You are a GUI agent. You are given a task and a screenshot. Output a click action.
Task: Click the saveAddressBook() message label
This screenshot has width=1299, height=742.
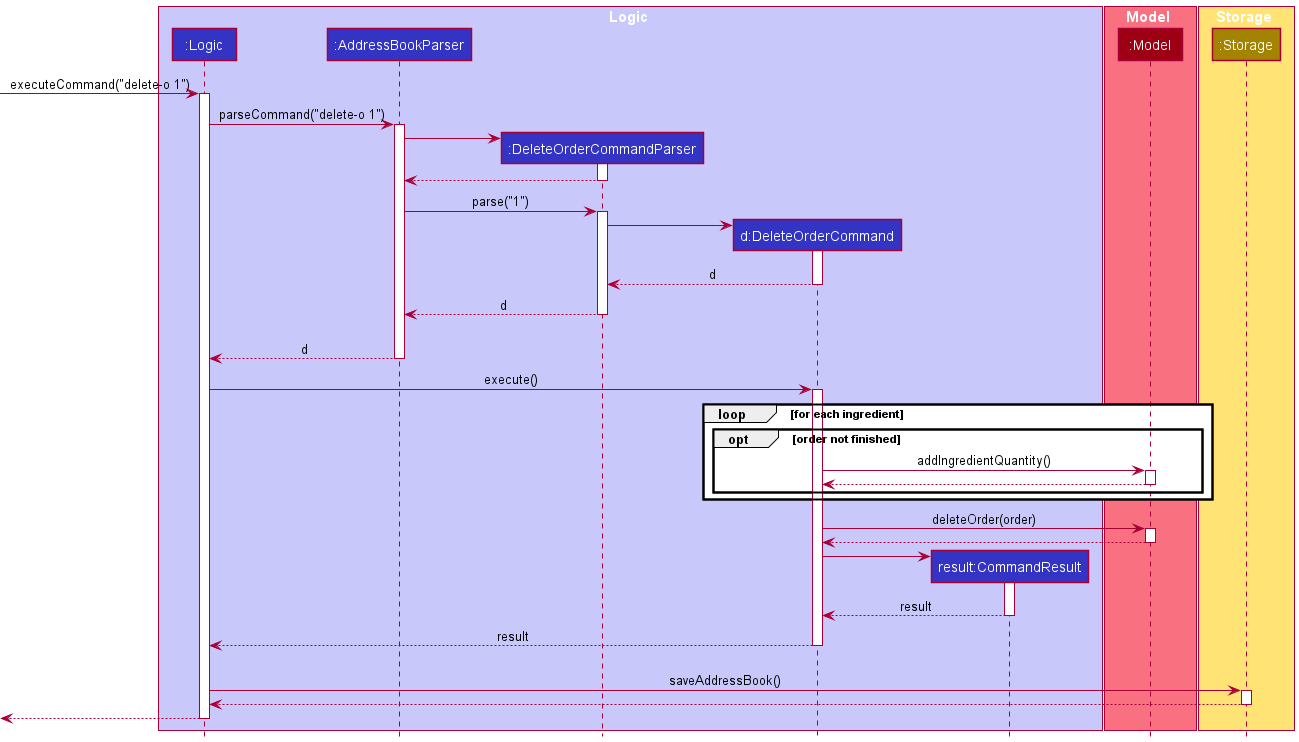(725, 679)
